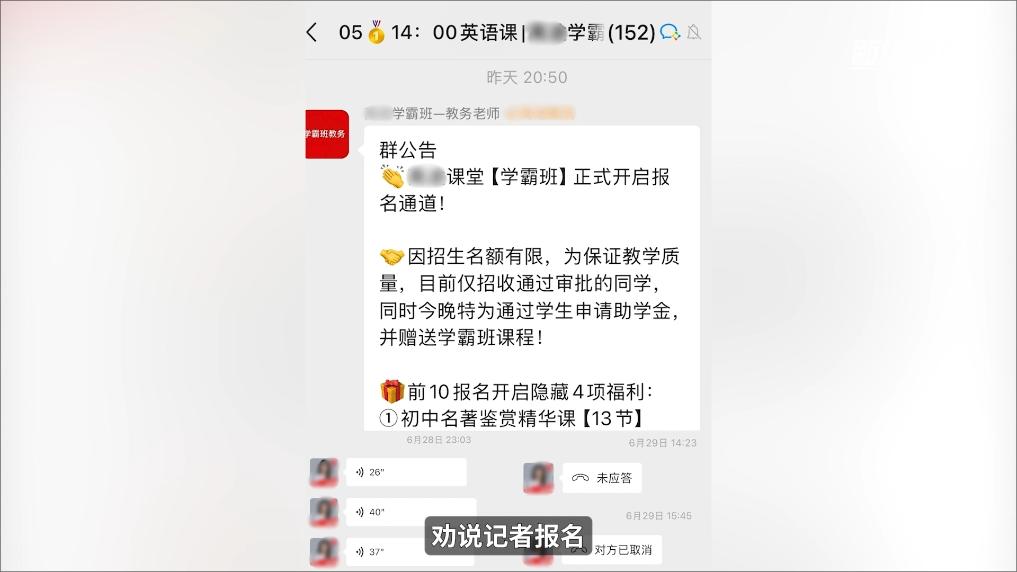Screen dimensions: 1017x572
Task: Open the red 学霸班教务 avatar profile
Action: [327, 134]
